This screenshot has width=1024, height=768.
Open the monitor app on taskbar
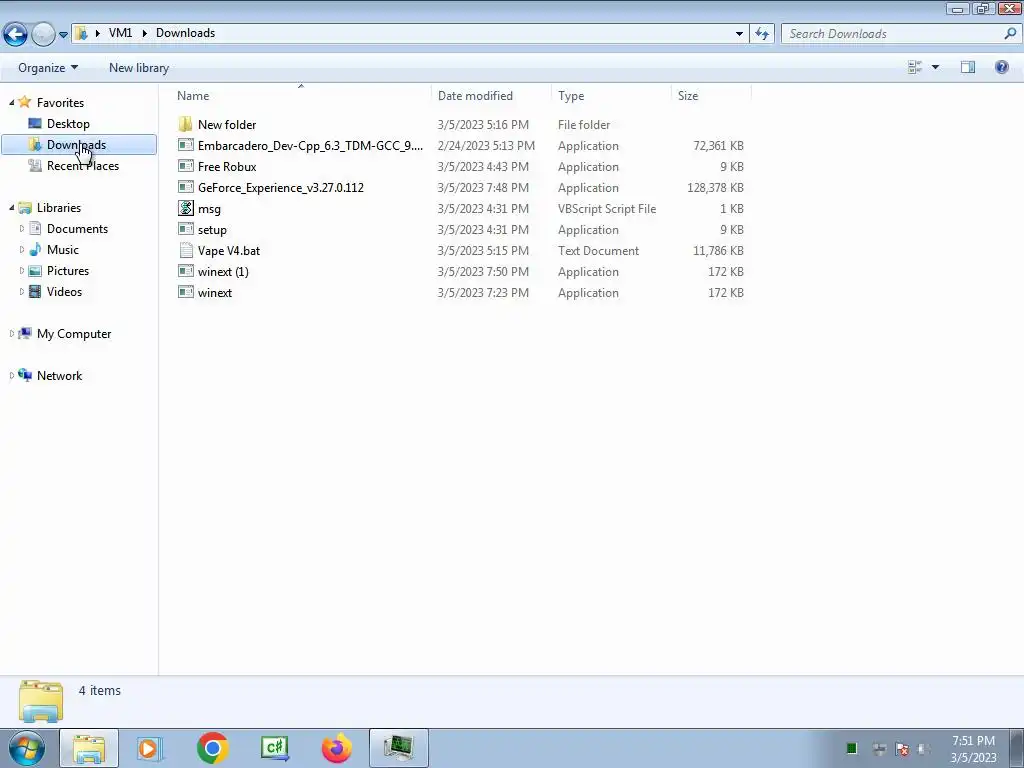399,748
